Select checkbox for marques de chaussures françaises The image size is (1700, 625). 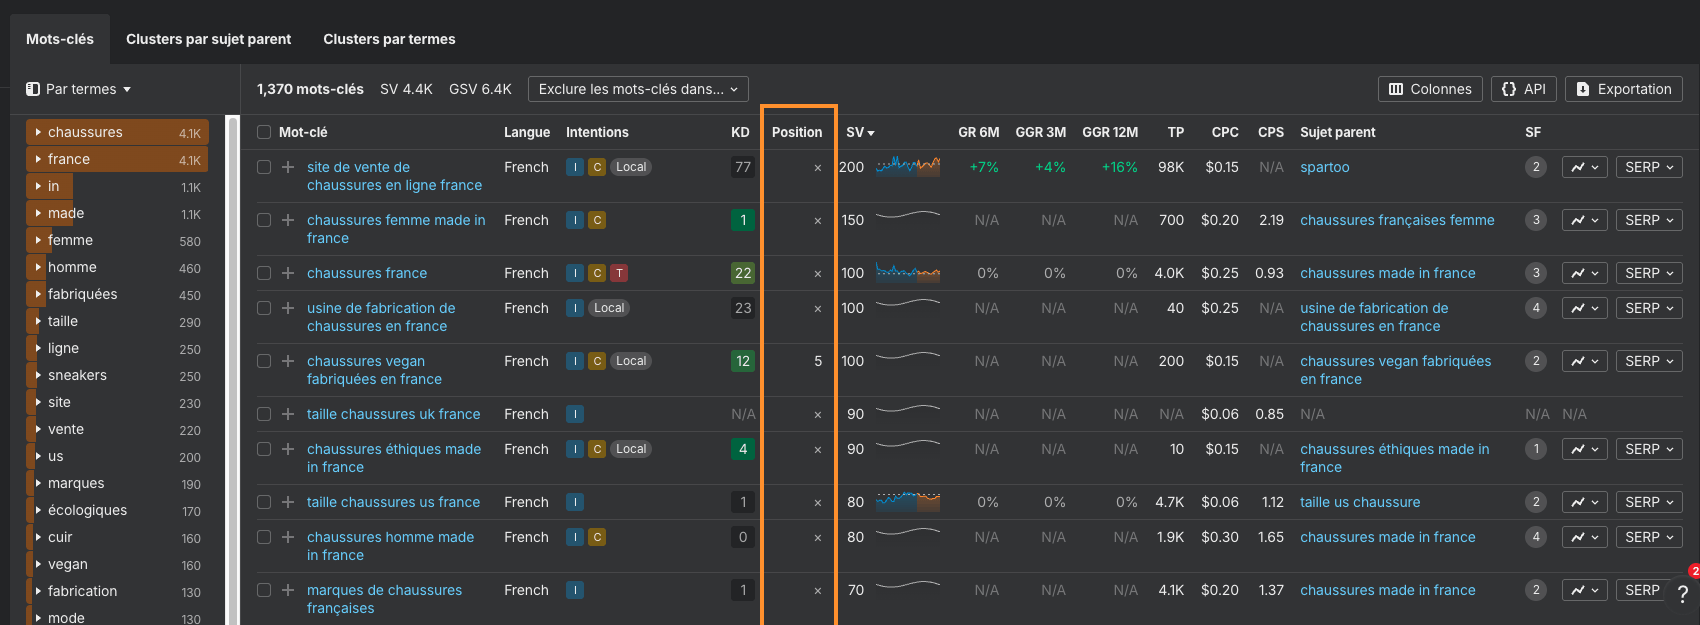click(x=264, y=590)
